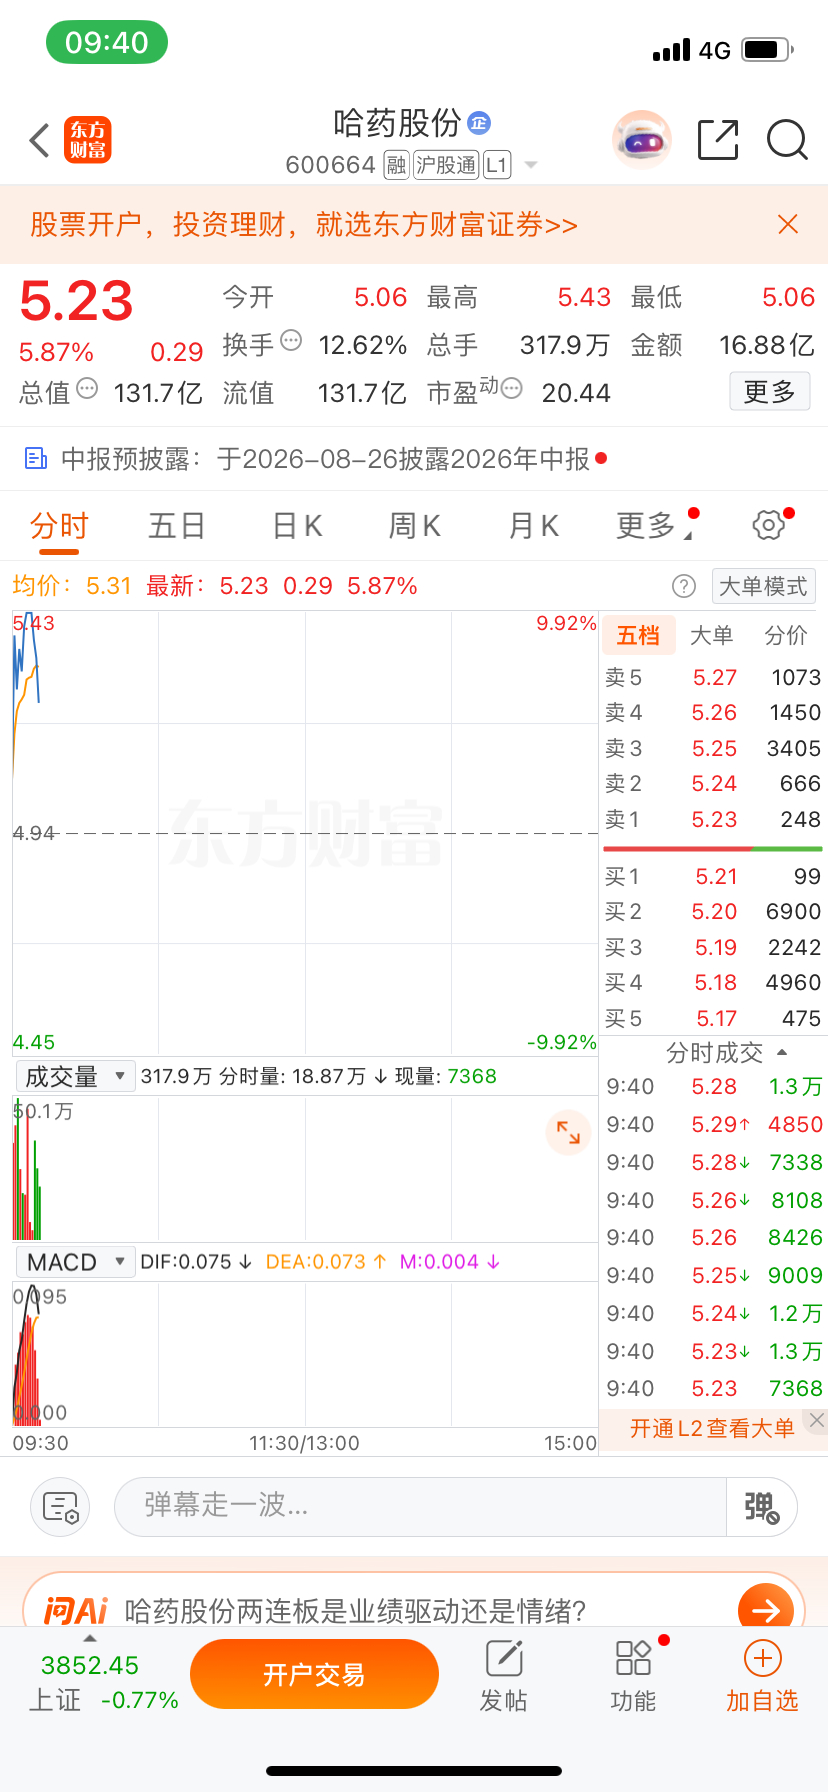Tap the 东方财富 orange logo icon
828x1792 pixels.
[88, 140]
